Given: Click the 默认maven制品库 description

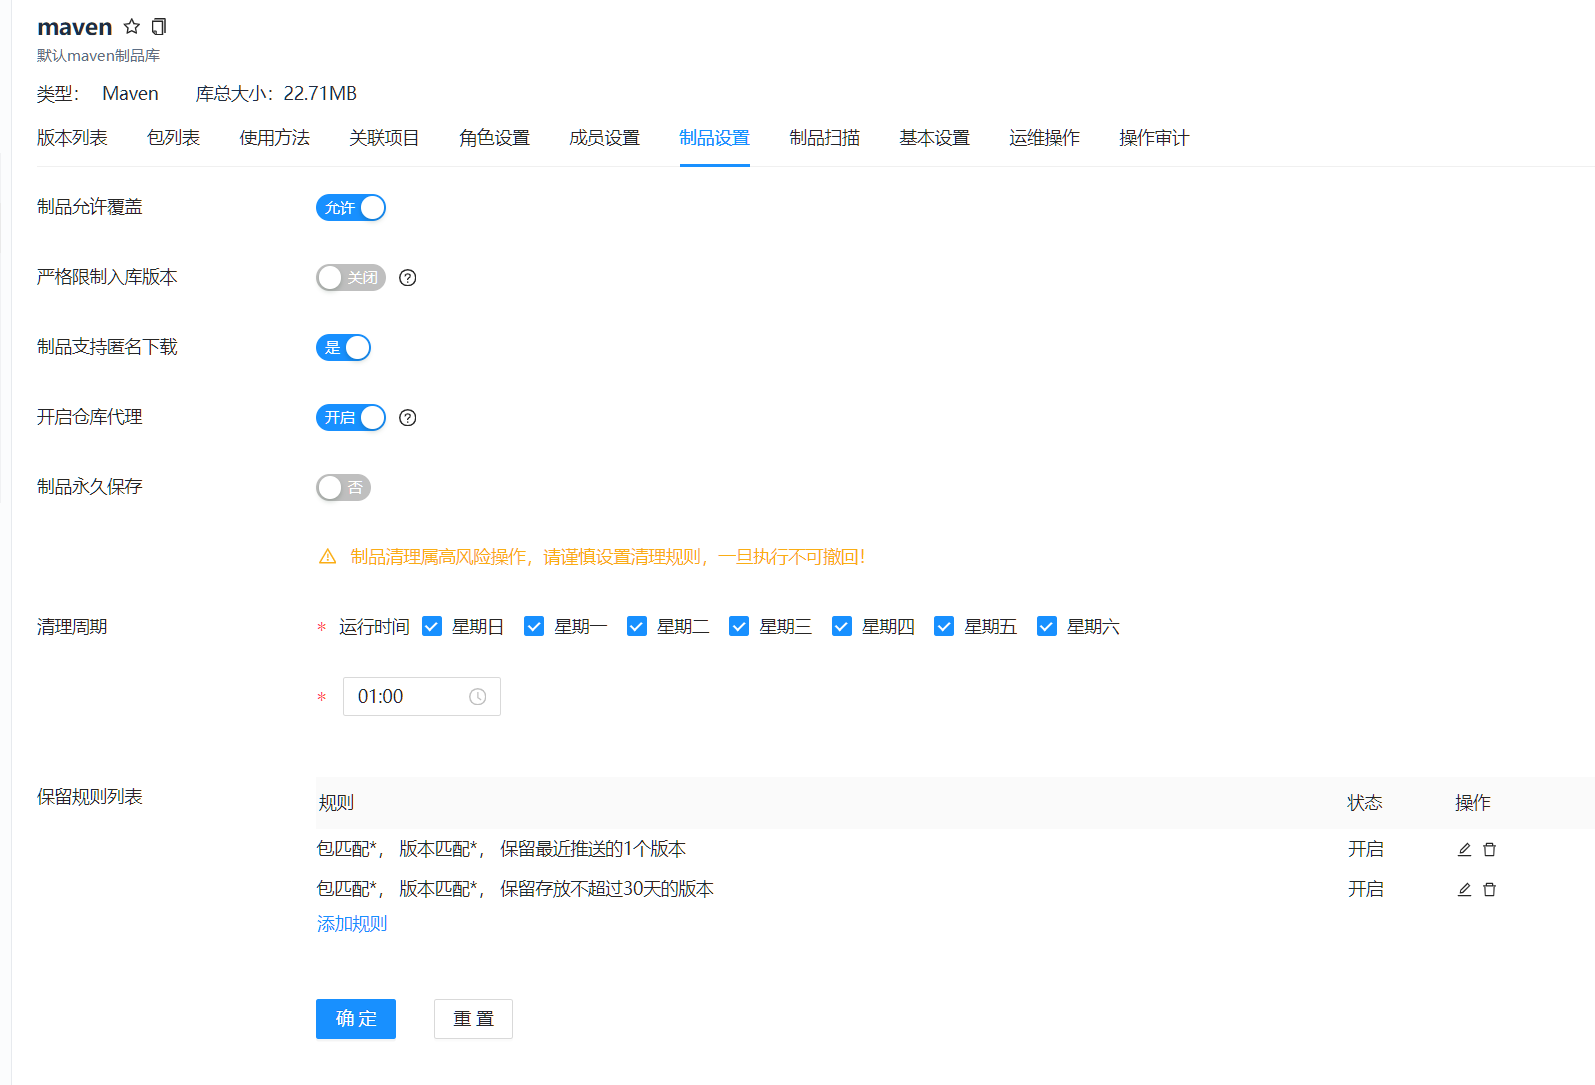Looking at the screenshot, I should coord(99,56).
